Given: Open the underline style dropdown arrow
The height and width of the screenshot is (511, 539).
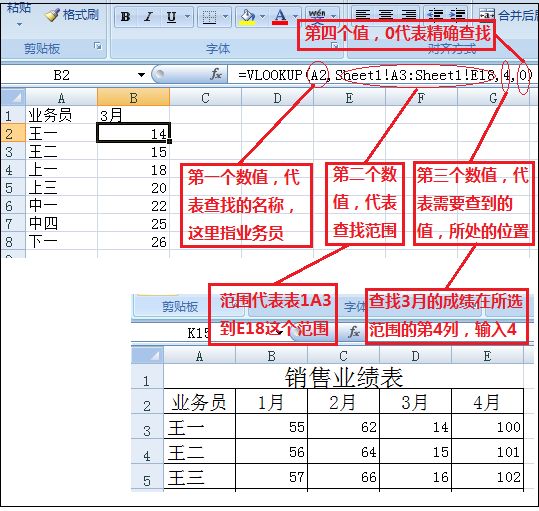Looking at the screenshot, I should tap(187, 16).
